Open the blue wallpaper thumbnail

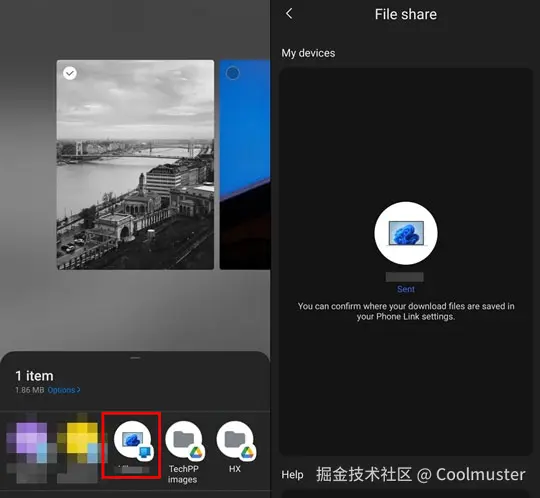click(x=245, y=165)
